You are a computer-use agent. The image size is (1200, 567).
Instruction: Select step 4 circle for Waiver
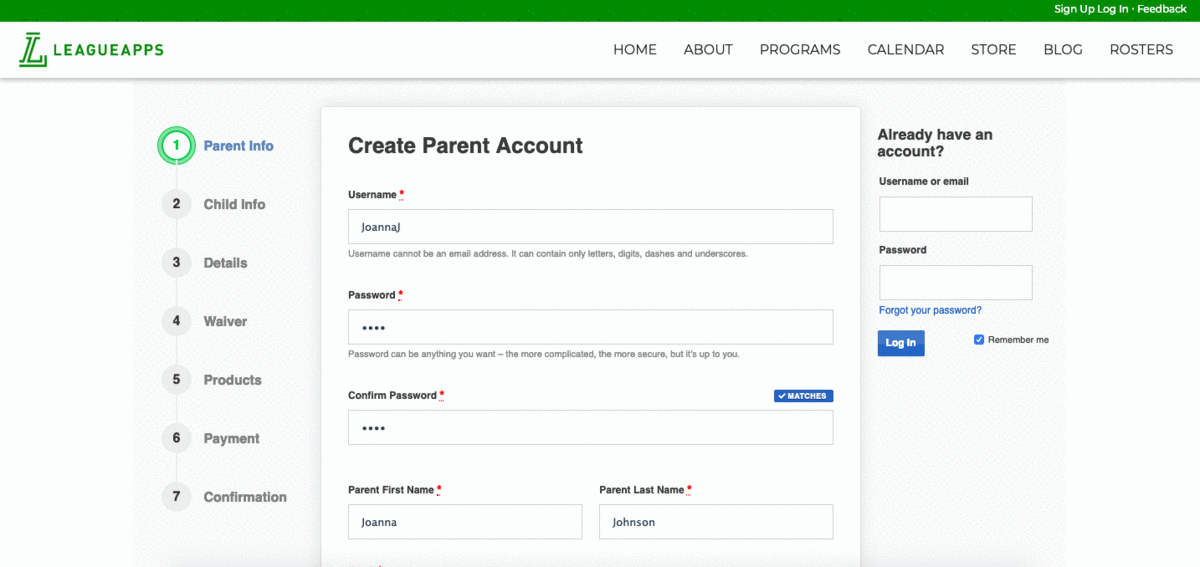[176, 321]
